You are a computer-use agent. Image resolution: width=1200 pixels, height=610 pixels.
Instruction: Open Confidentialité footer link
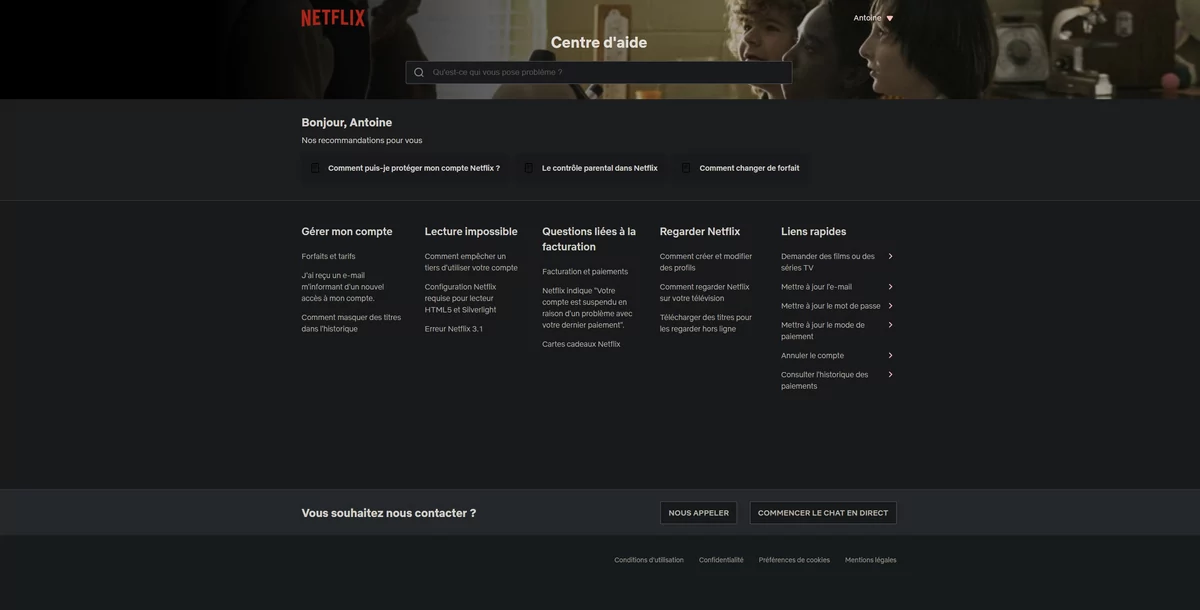click(x=721, y=560)
